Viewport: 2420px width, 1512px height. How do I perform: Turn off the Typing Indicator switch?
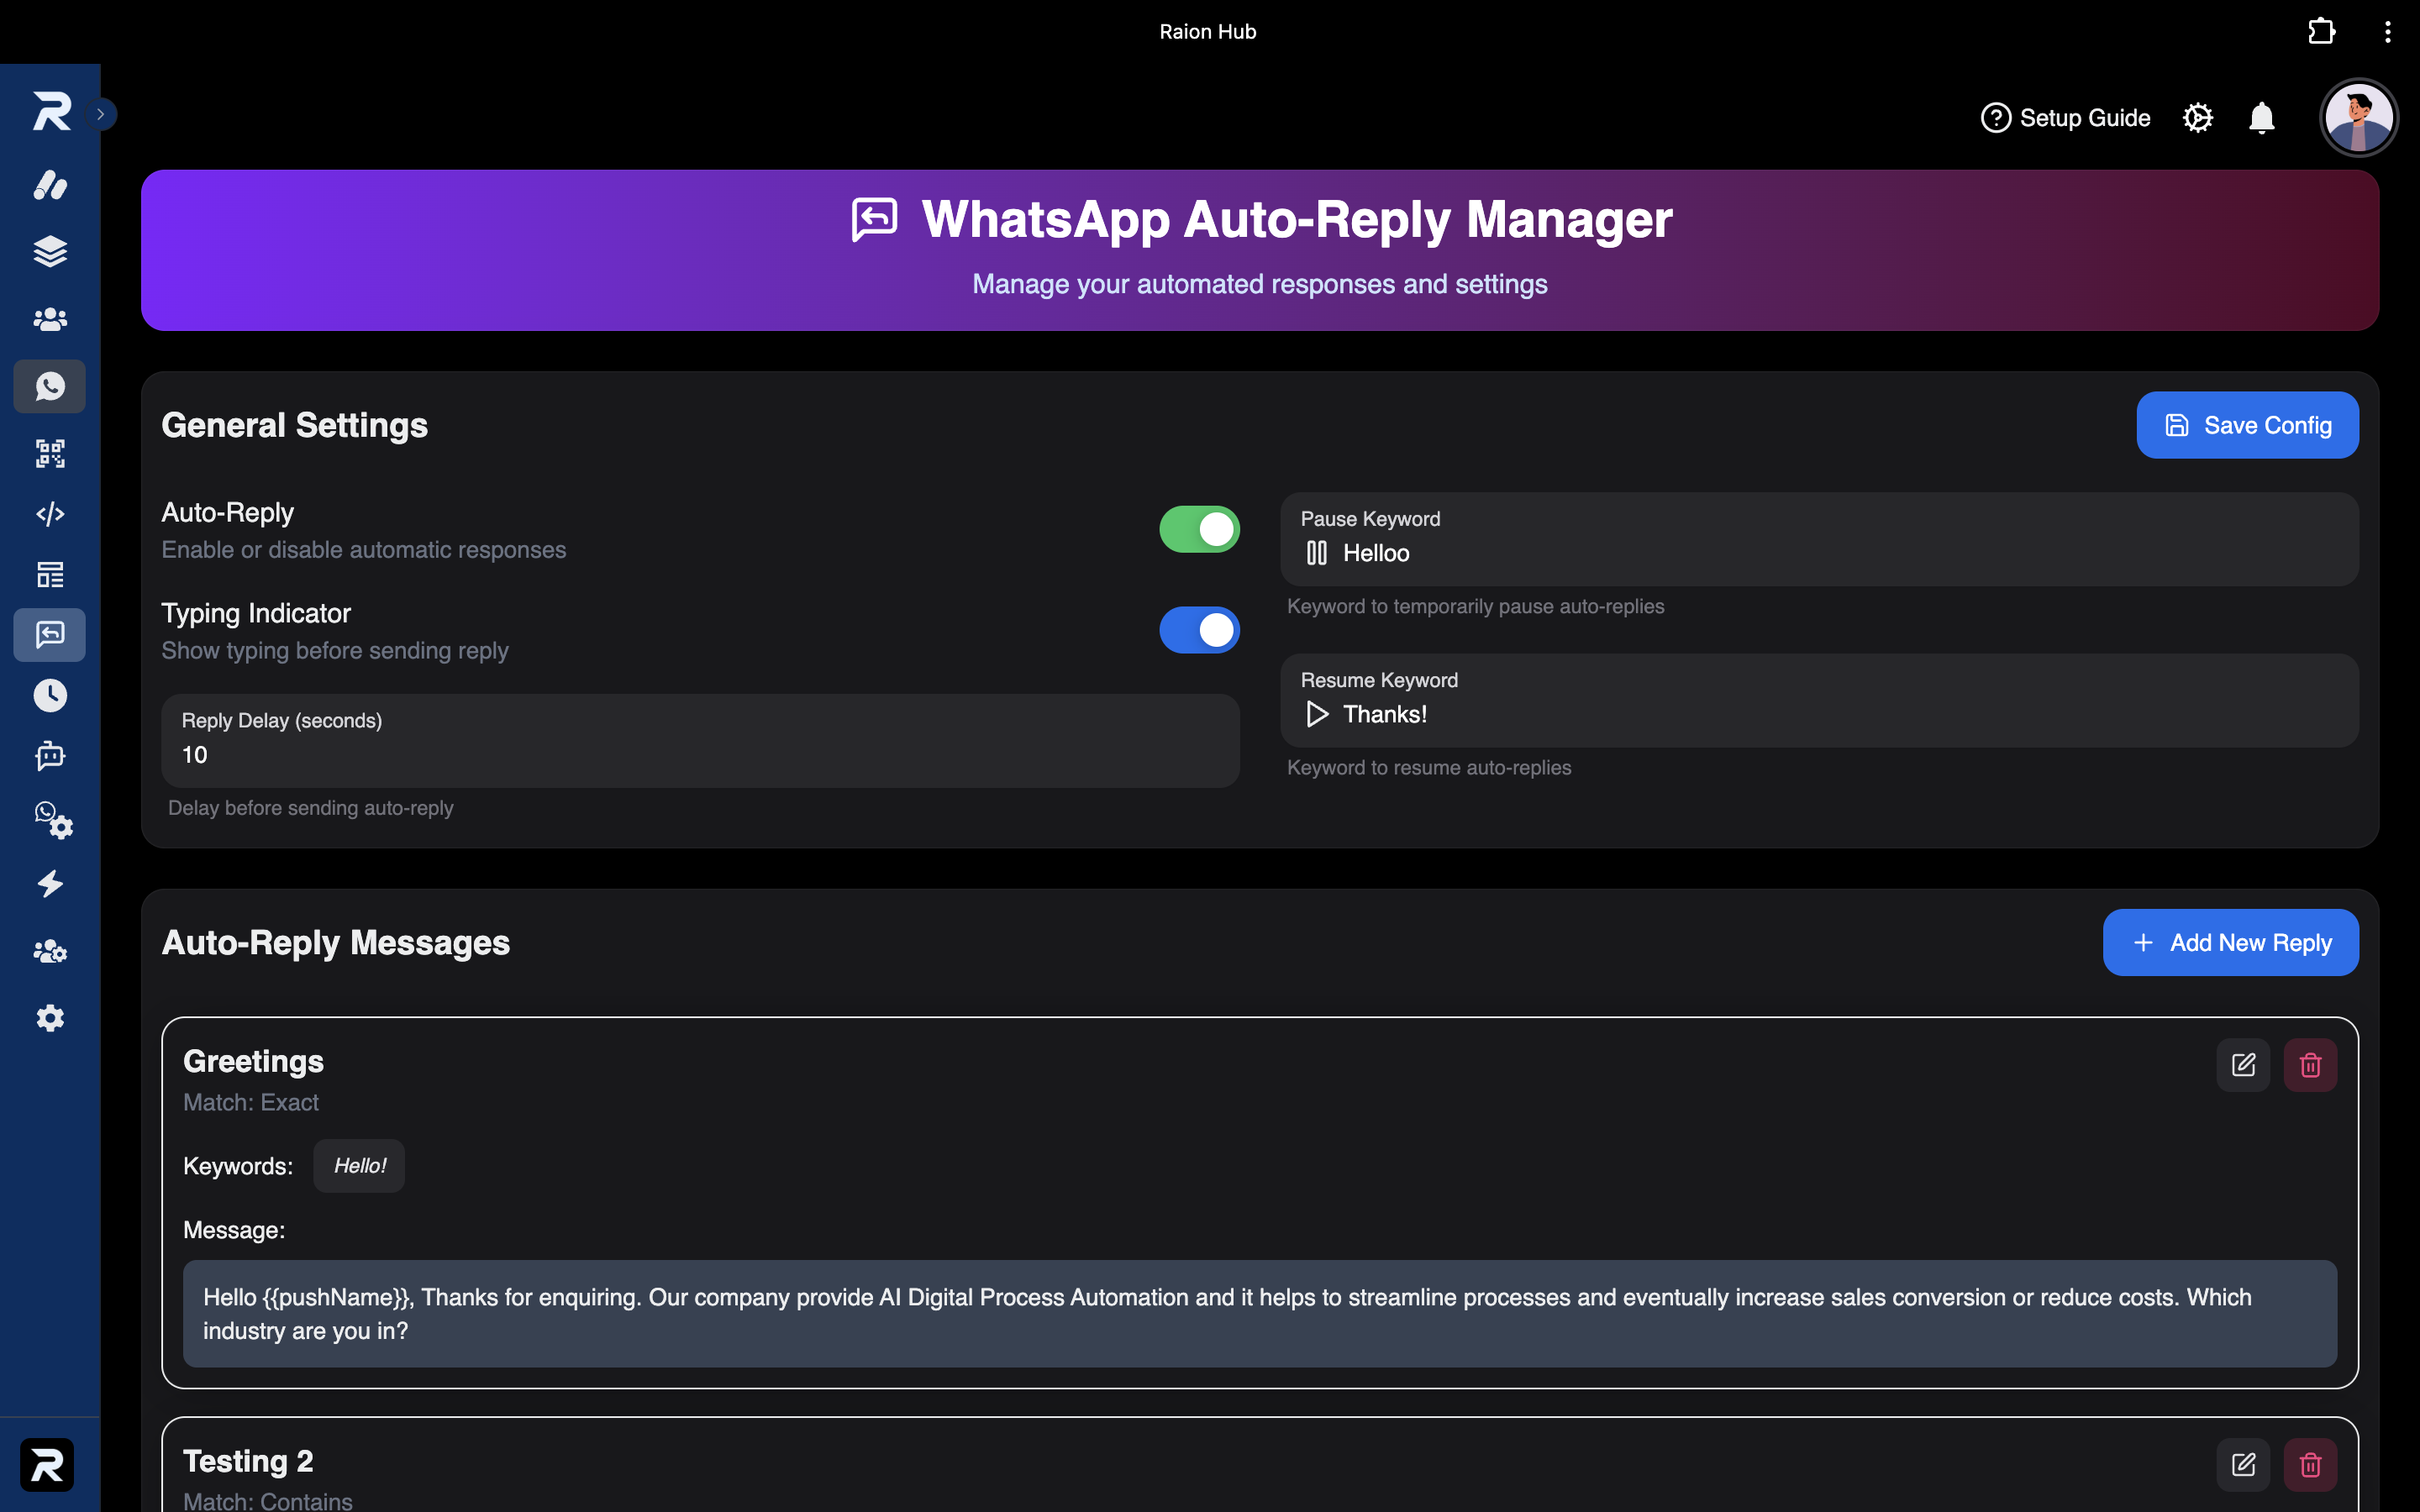(1199, 630)
